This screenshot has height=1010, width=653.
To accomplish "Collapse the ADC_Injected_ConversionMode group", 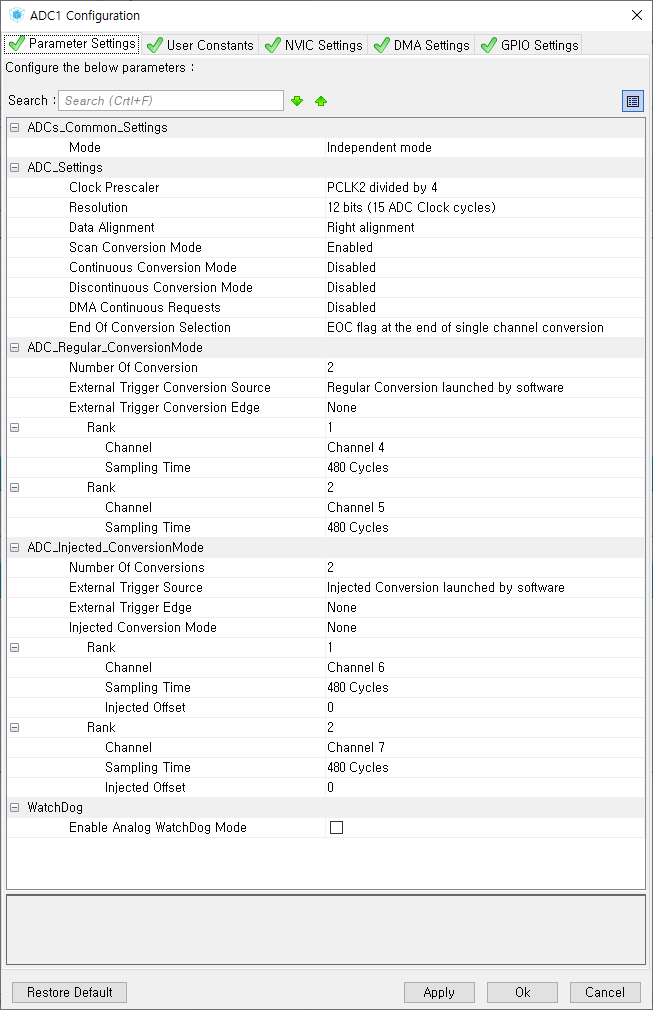I will (15, 548).
